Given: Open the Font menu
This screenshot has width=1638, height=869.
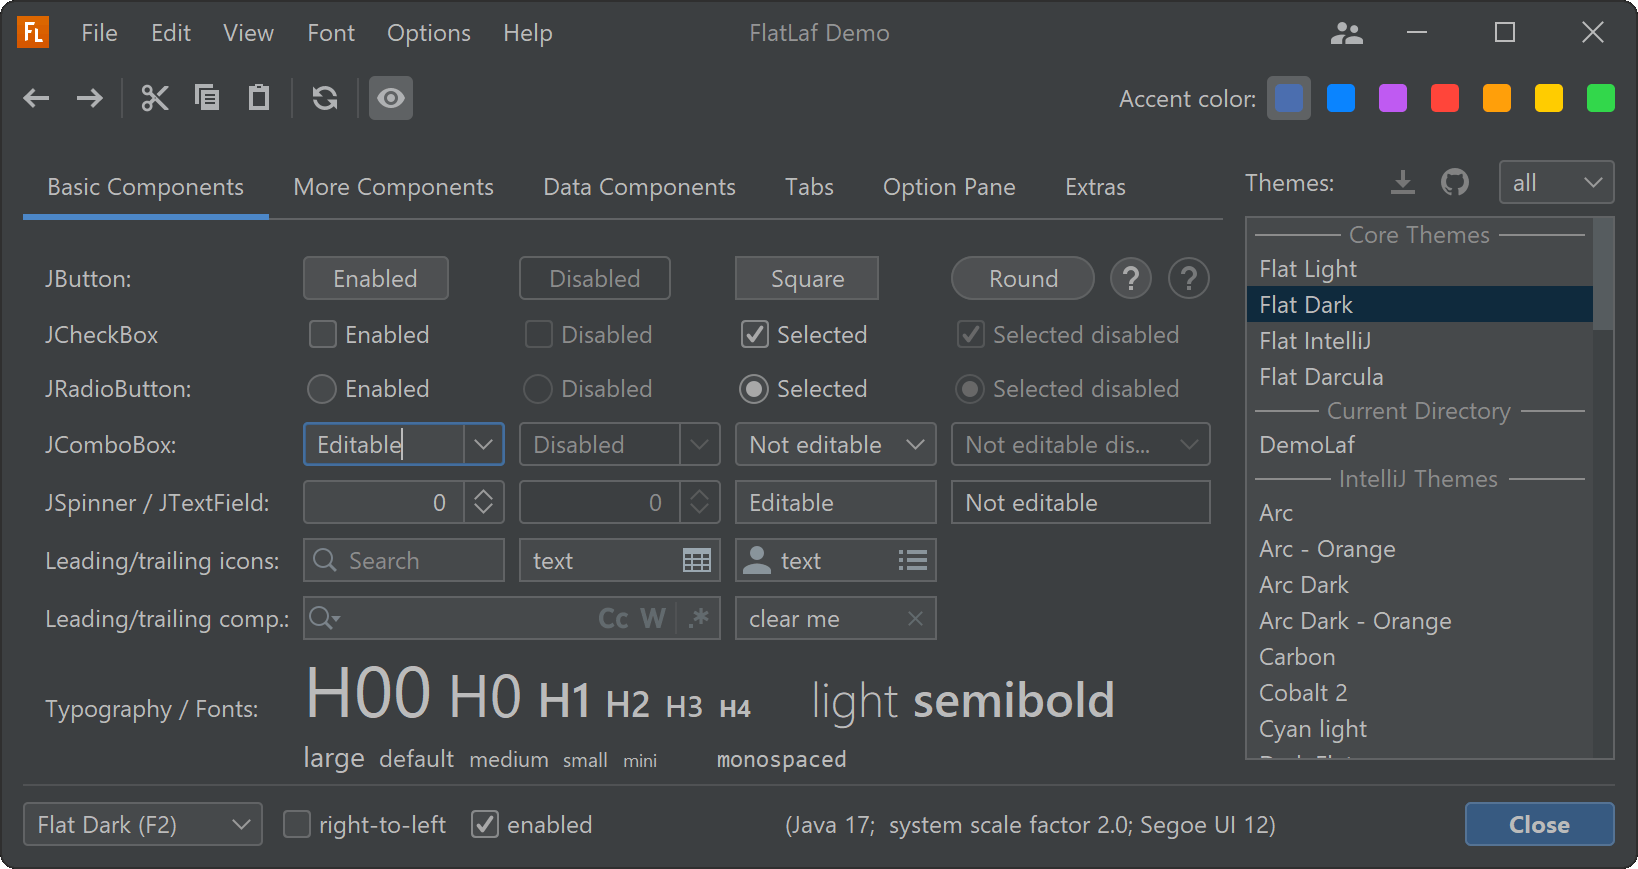Looking at the screenshot, I should (x=330, y=33).
